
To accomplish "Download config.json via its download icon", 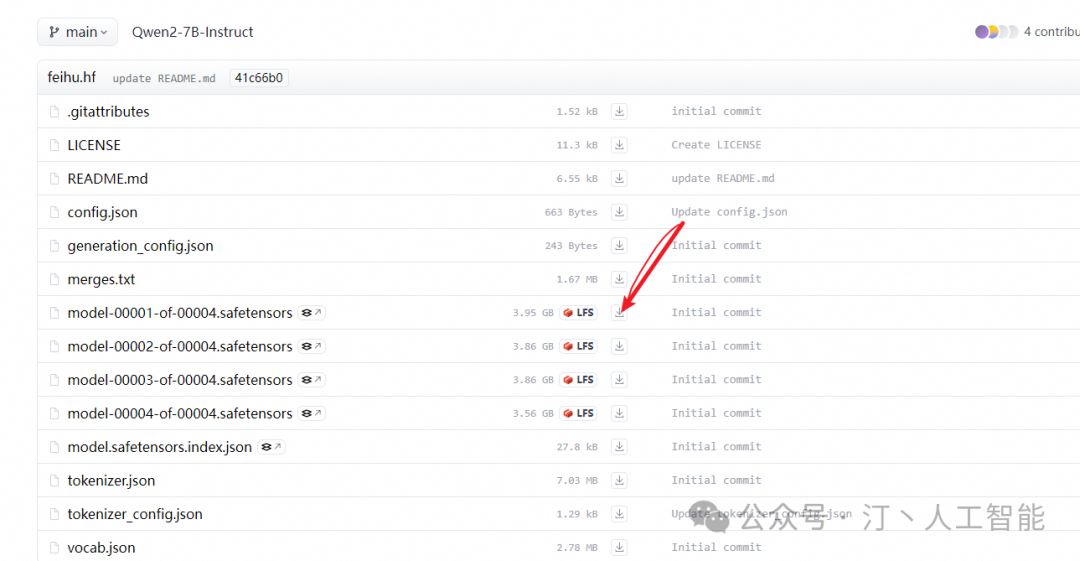I will (x=619, y=212).
